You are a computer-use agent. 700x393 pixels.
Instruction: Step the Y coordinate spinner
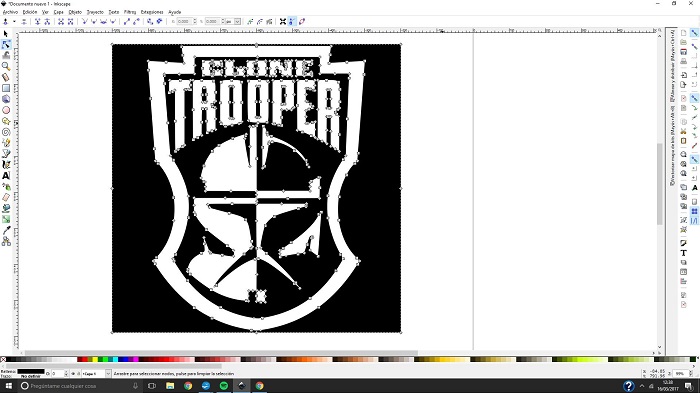pyautogui.click(x=222, y=21)
